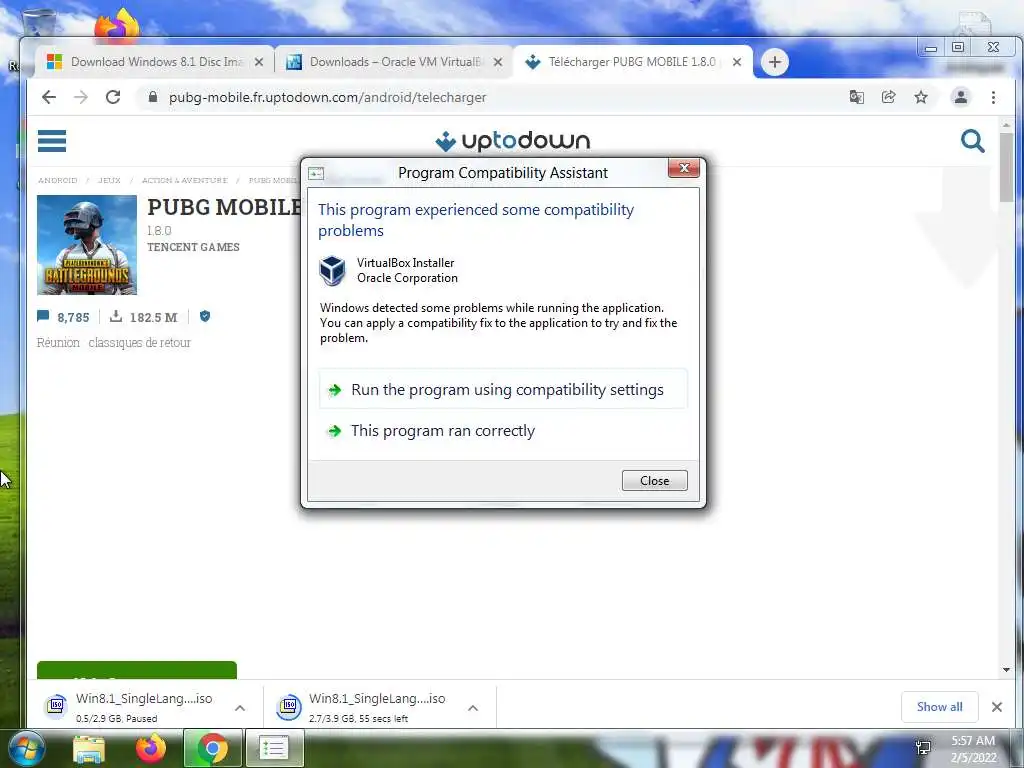This screenshot has height=768, width=1024.
Task: Open the translate page icon
Action: (856, 97)
